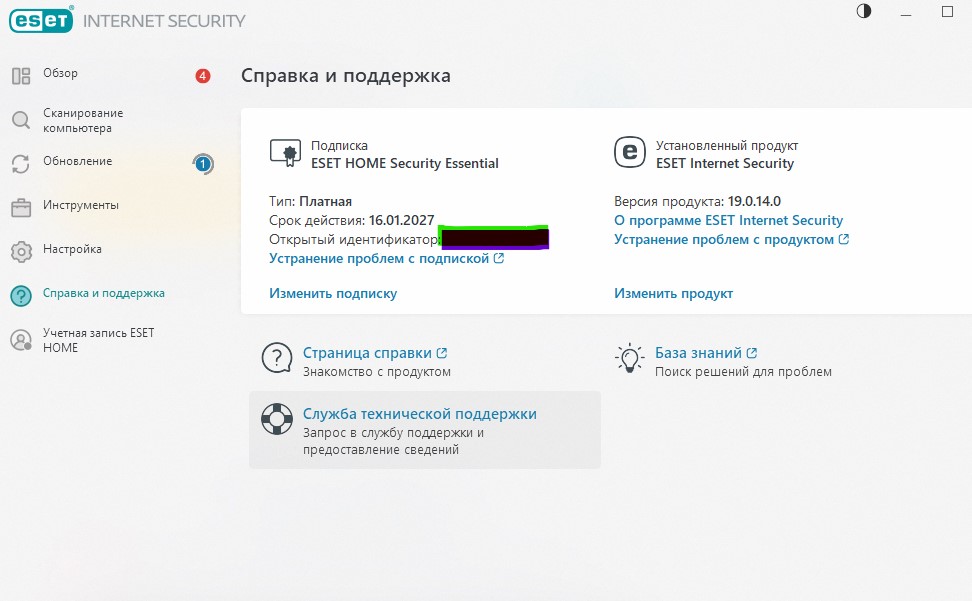This screenshot has height=601, width=972.
Task: Click the Tools briefcase icon
Action: (x=21, y=207)
